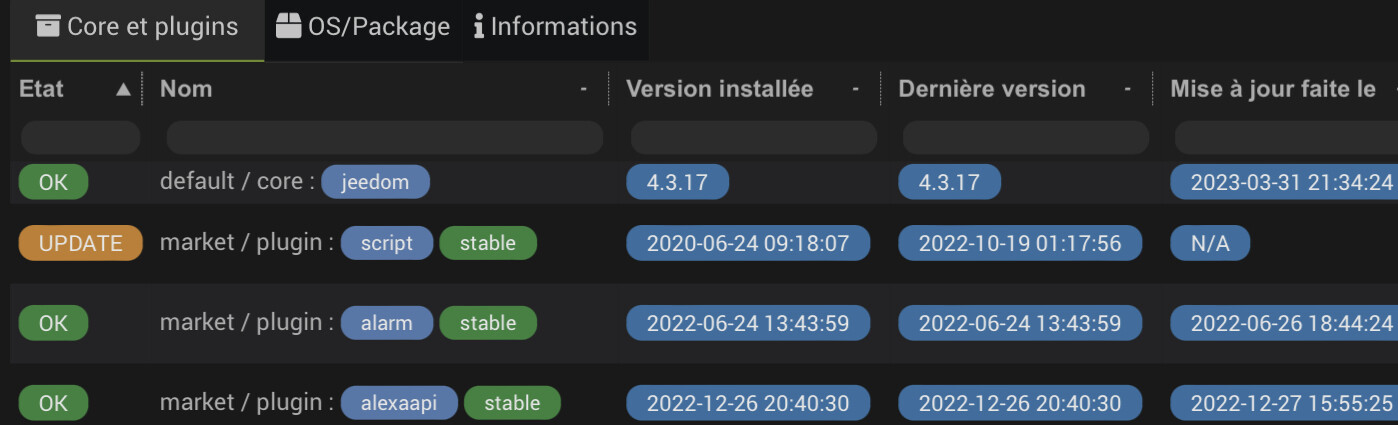Image resolution: width=1398 pixels, height=425 pixels.
Task: Click the alexaapi plugin name badge
Action: click(x=399, y=403)
